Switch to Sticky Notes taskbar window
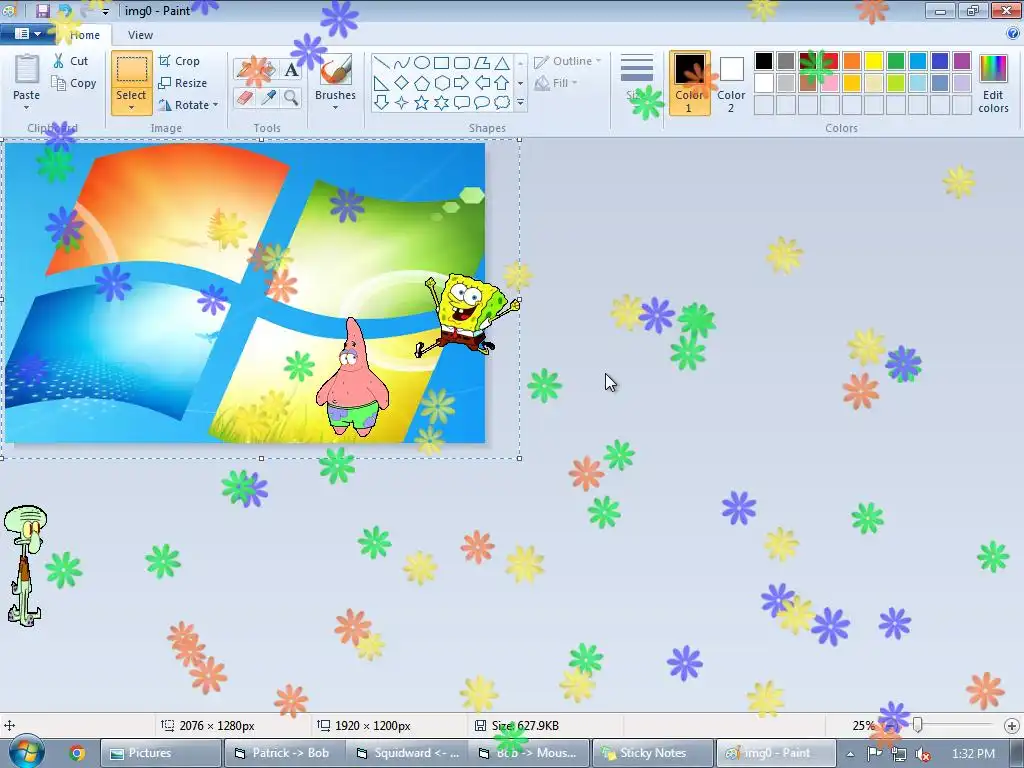Viewport: 1024px width, 768px height. [x=653, y=753]
